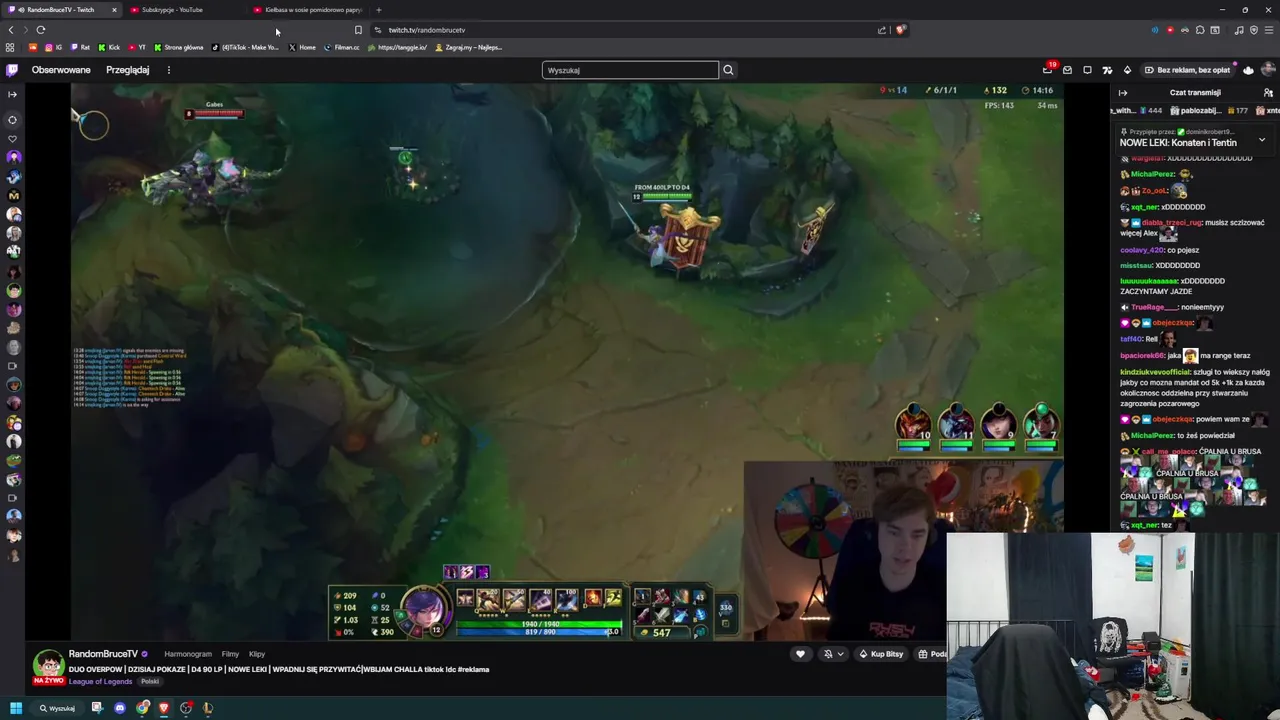The height and width of the screenshot is (720, 1280).
Task: Open Twitch search via magnifier icon
Action: [x=728, y=70]
